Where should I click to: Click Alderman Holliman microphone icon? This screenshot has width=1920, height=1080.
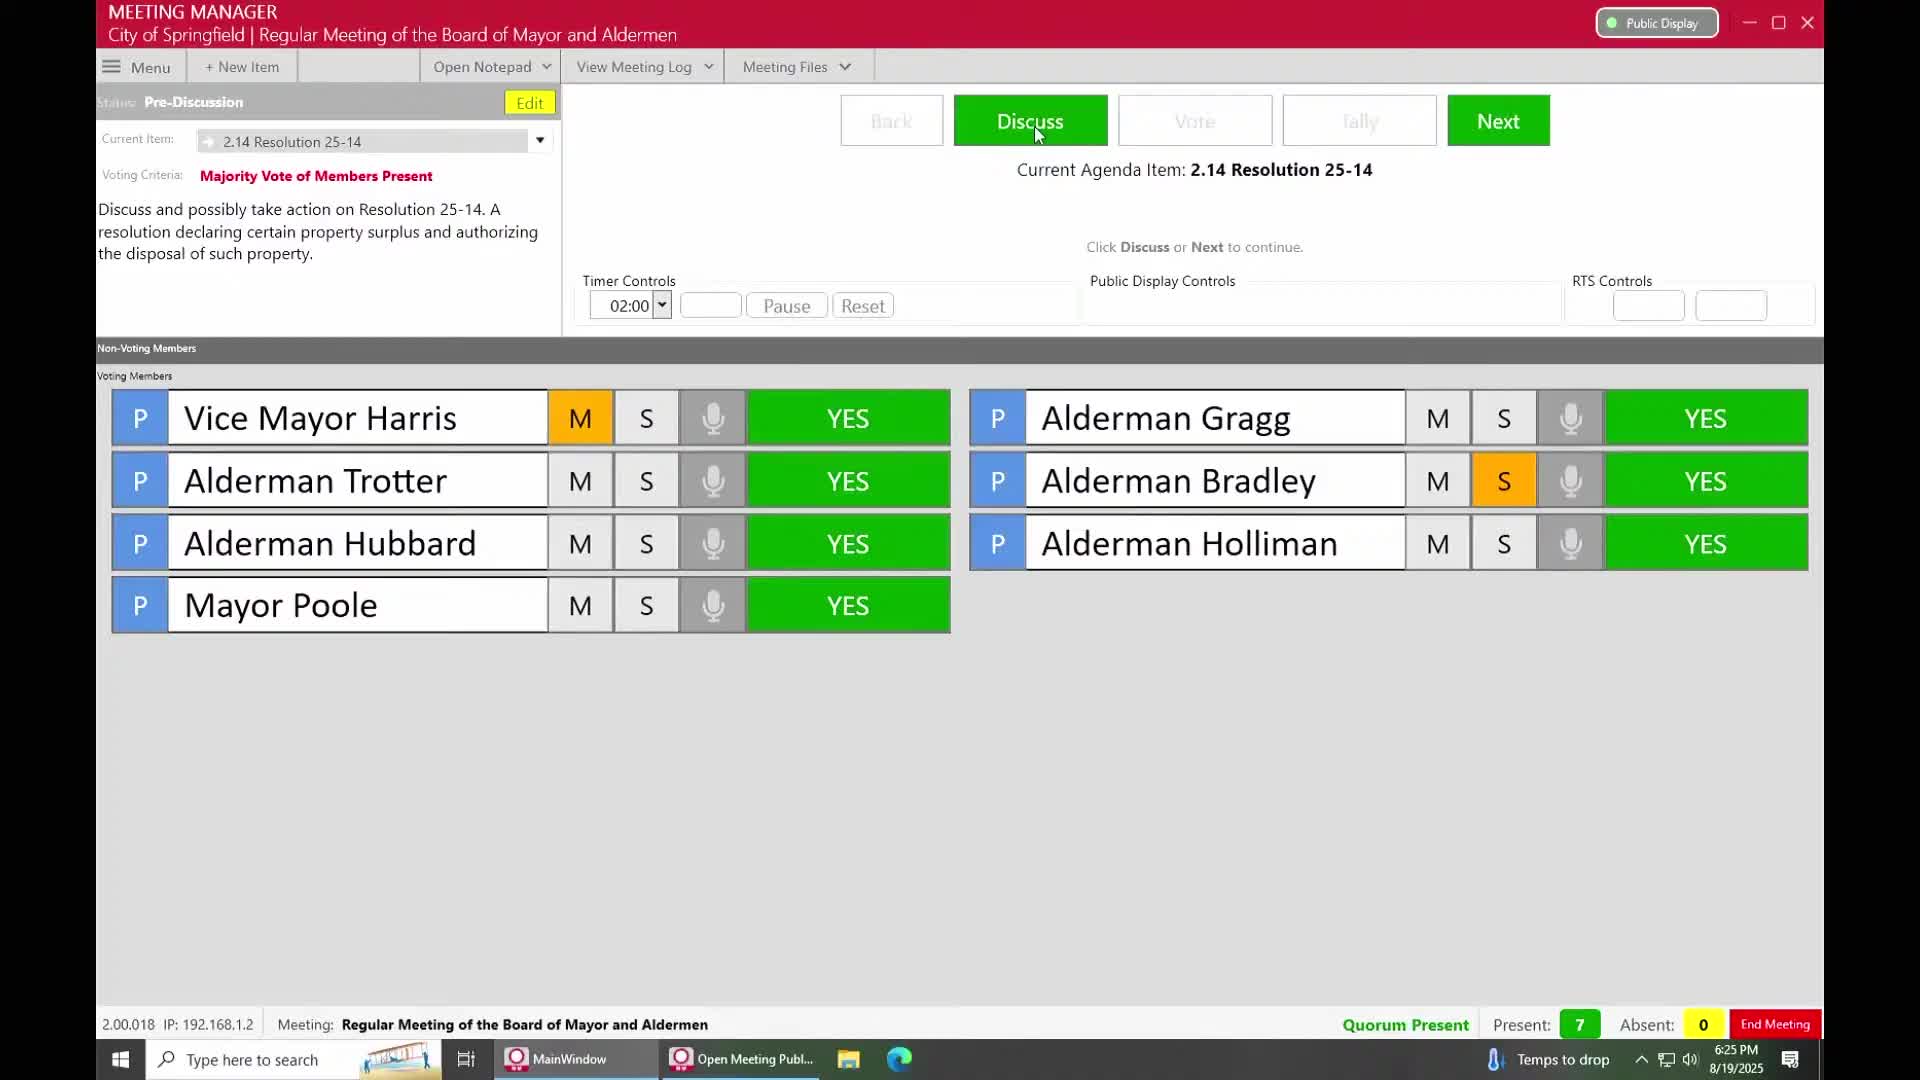coord(1570,543)
